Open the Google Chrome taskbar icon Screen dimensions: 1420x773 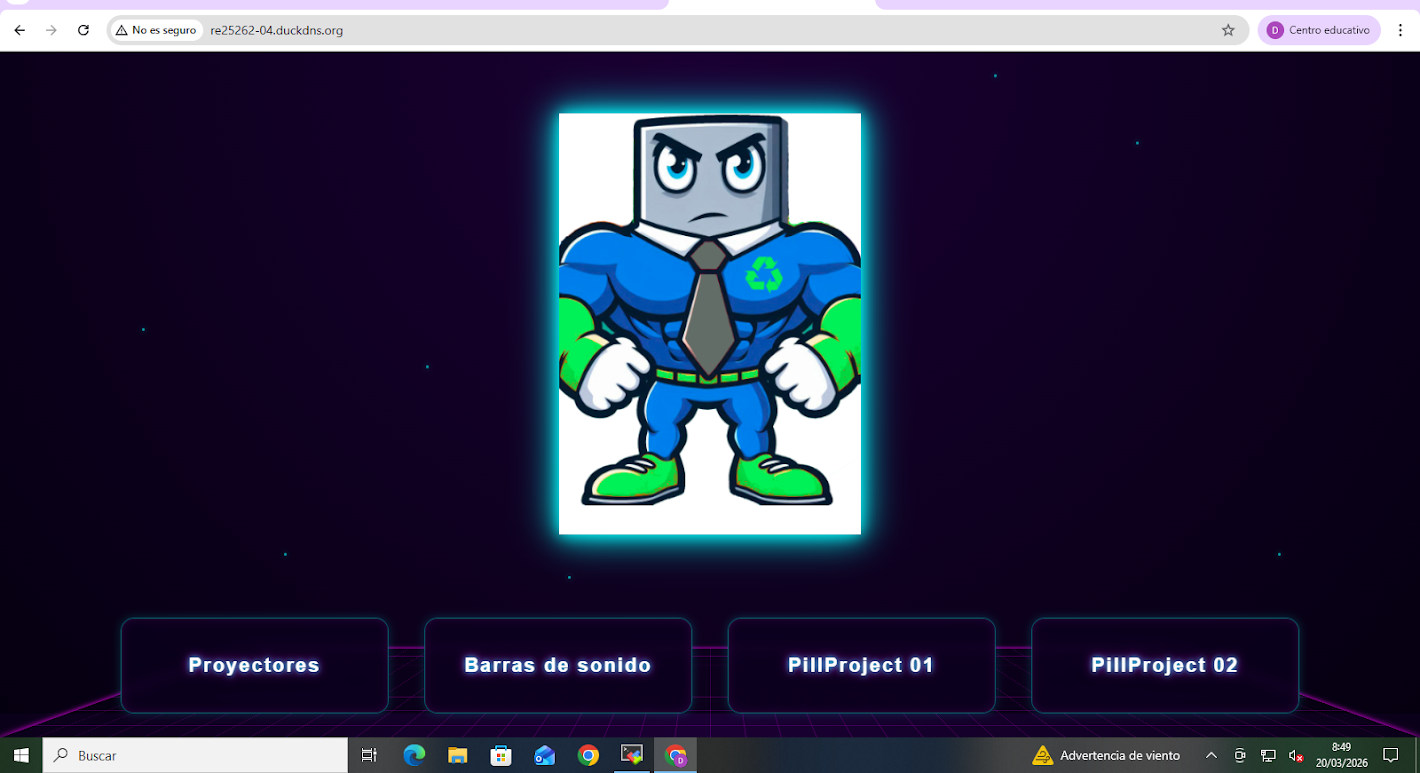[588, 755]
